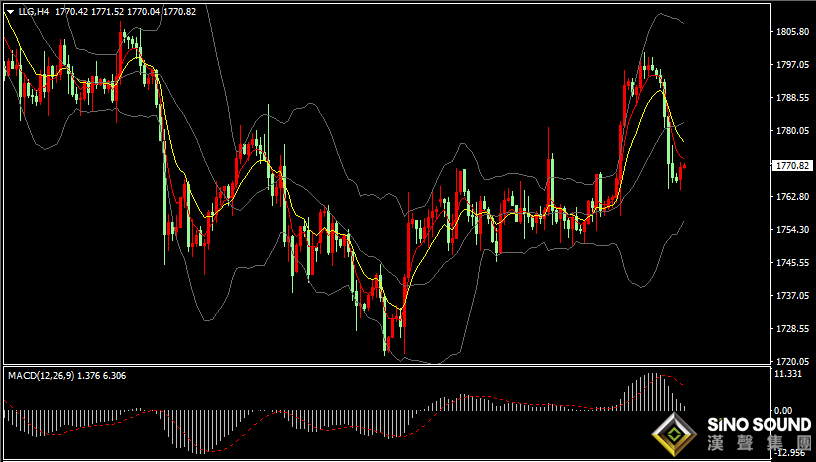Click the triangle arrow beside LLG,H4

(x=10, y=11)
